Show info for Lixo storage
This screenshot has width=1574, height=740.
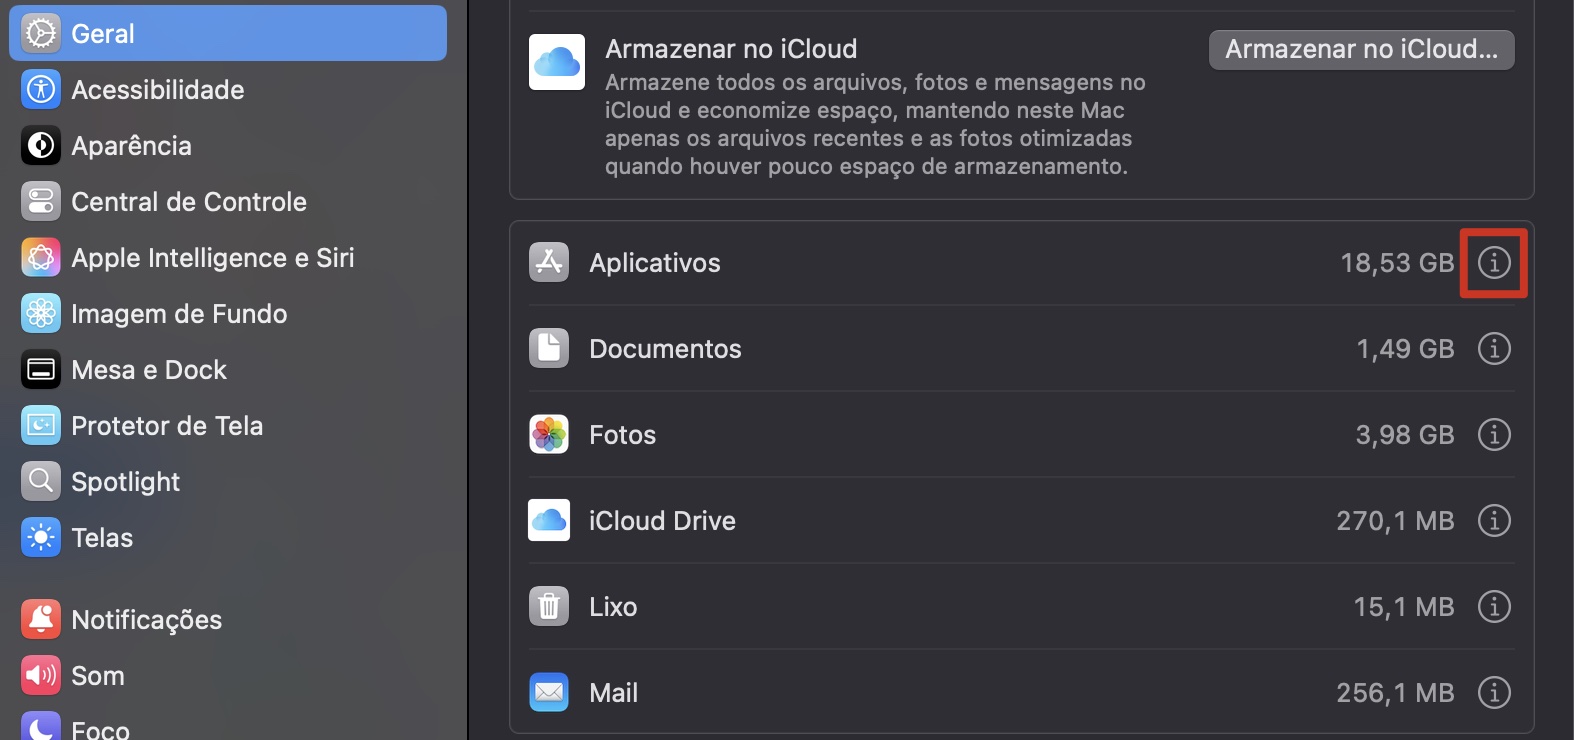click(1494, 606)
